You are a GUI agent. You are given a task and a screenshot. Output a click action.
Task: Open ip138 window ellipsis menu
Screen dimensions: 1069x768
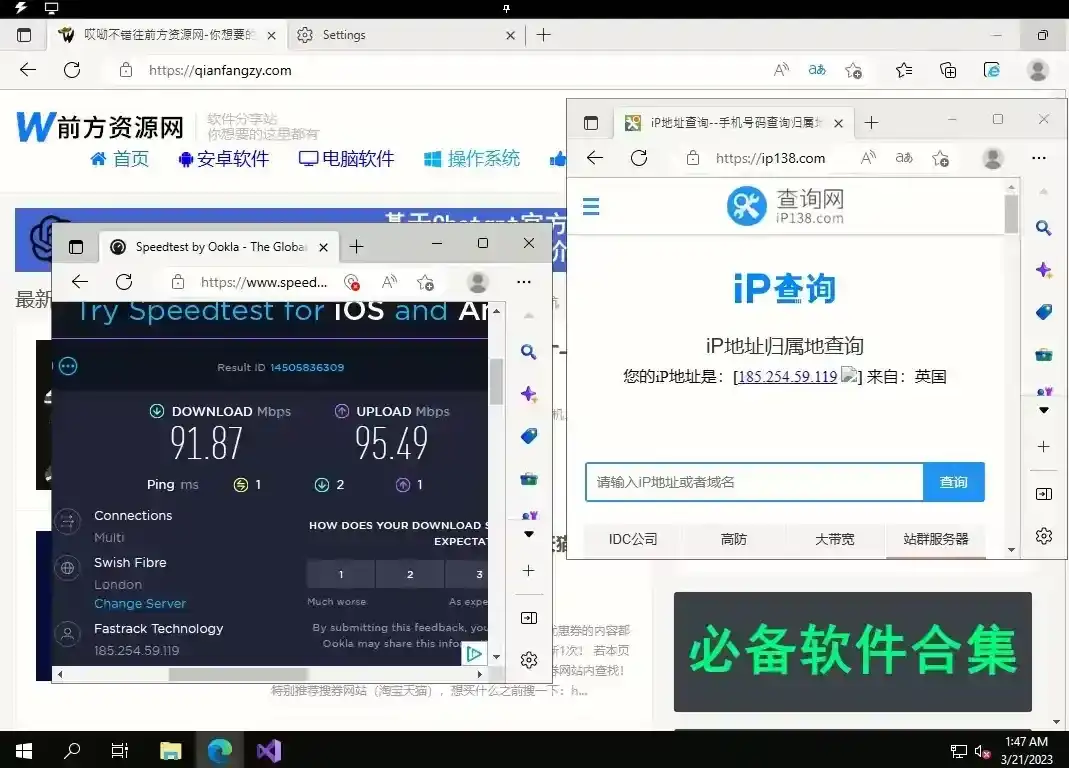[1038, 158]
